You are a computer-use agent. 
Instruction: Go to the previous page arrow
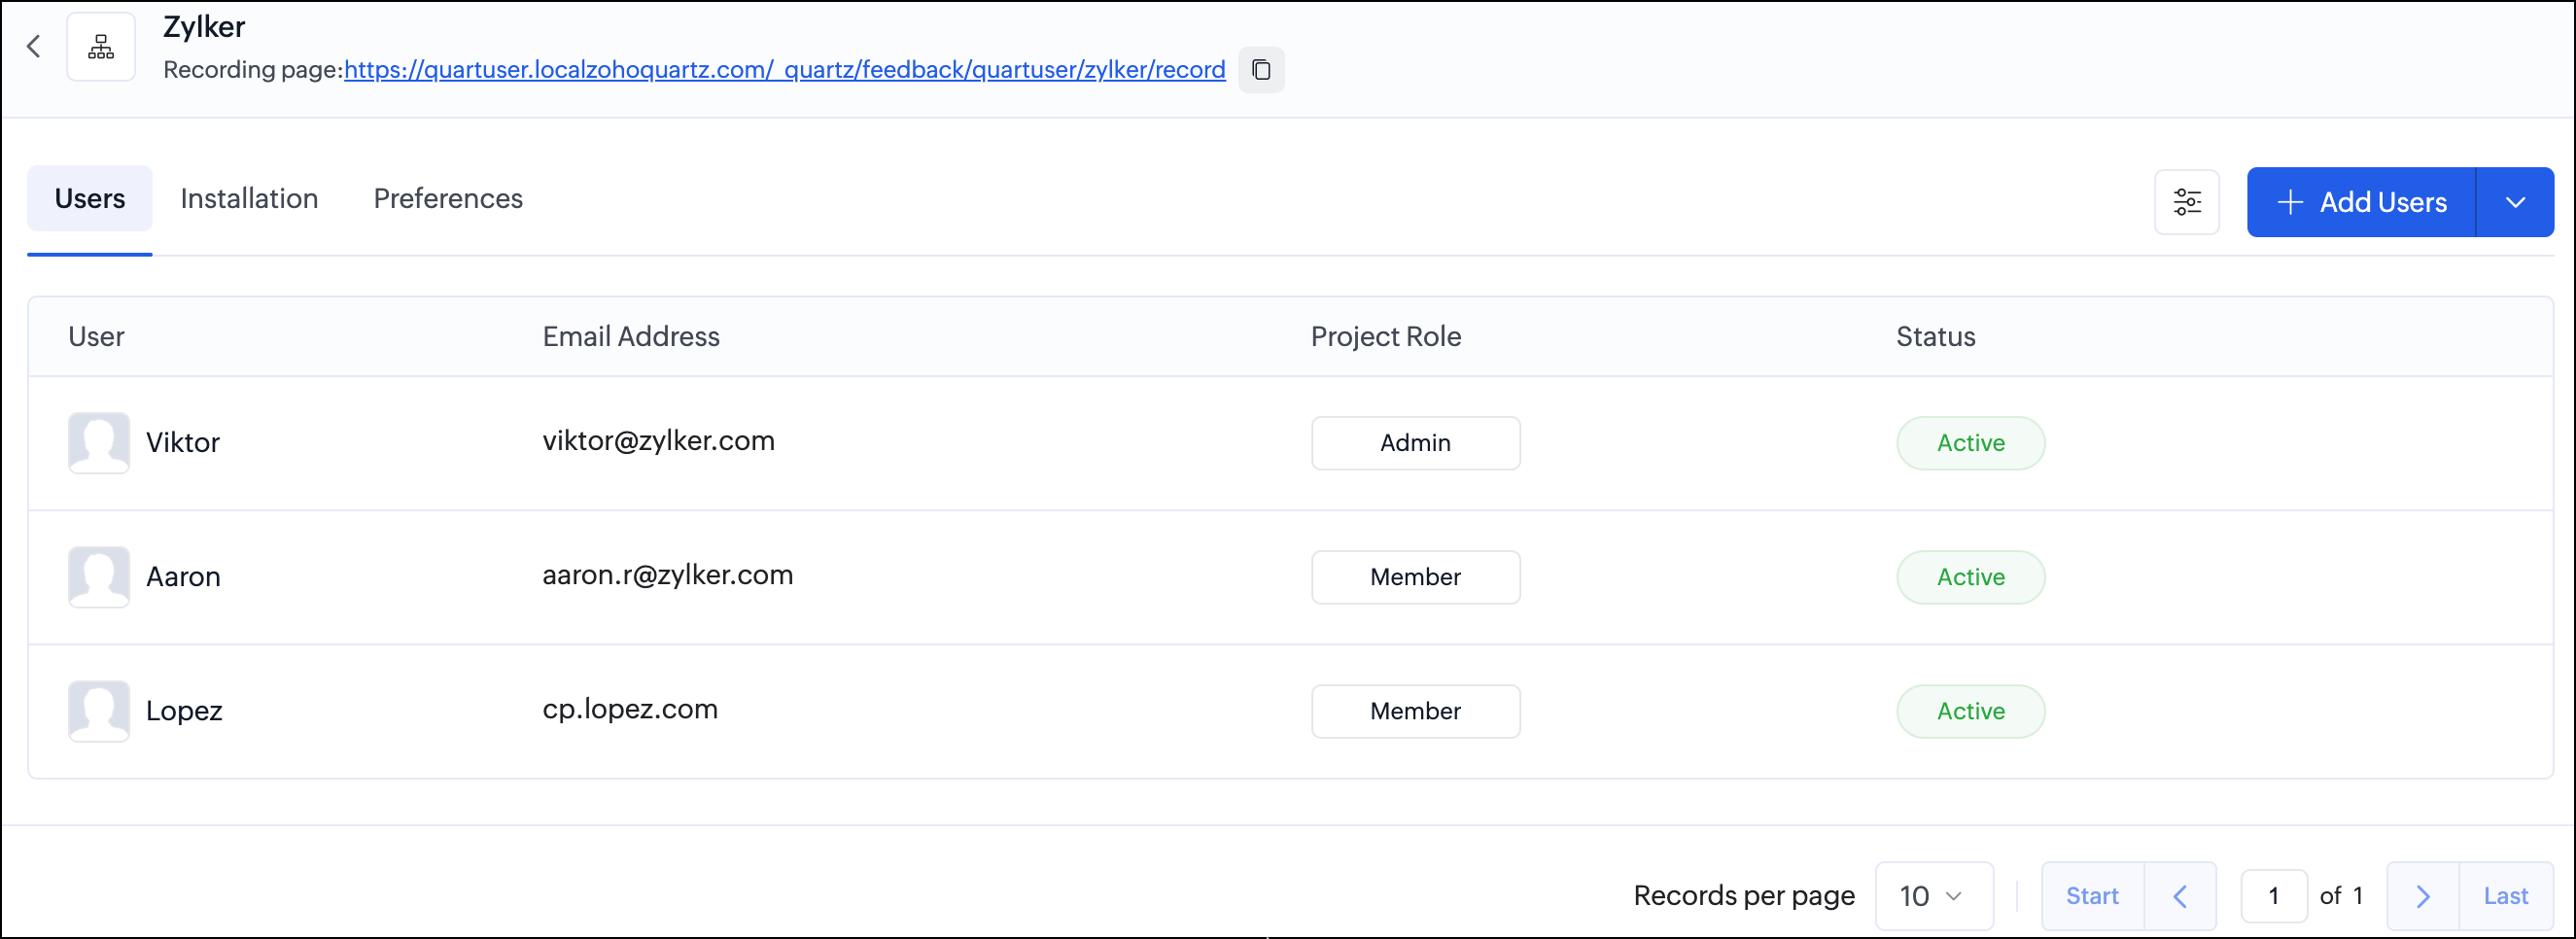tap(2180, 896)
